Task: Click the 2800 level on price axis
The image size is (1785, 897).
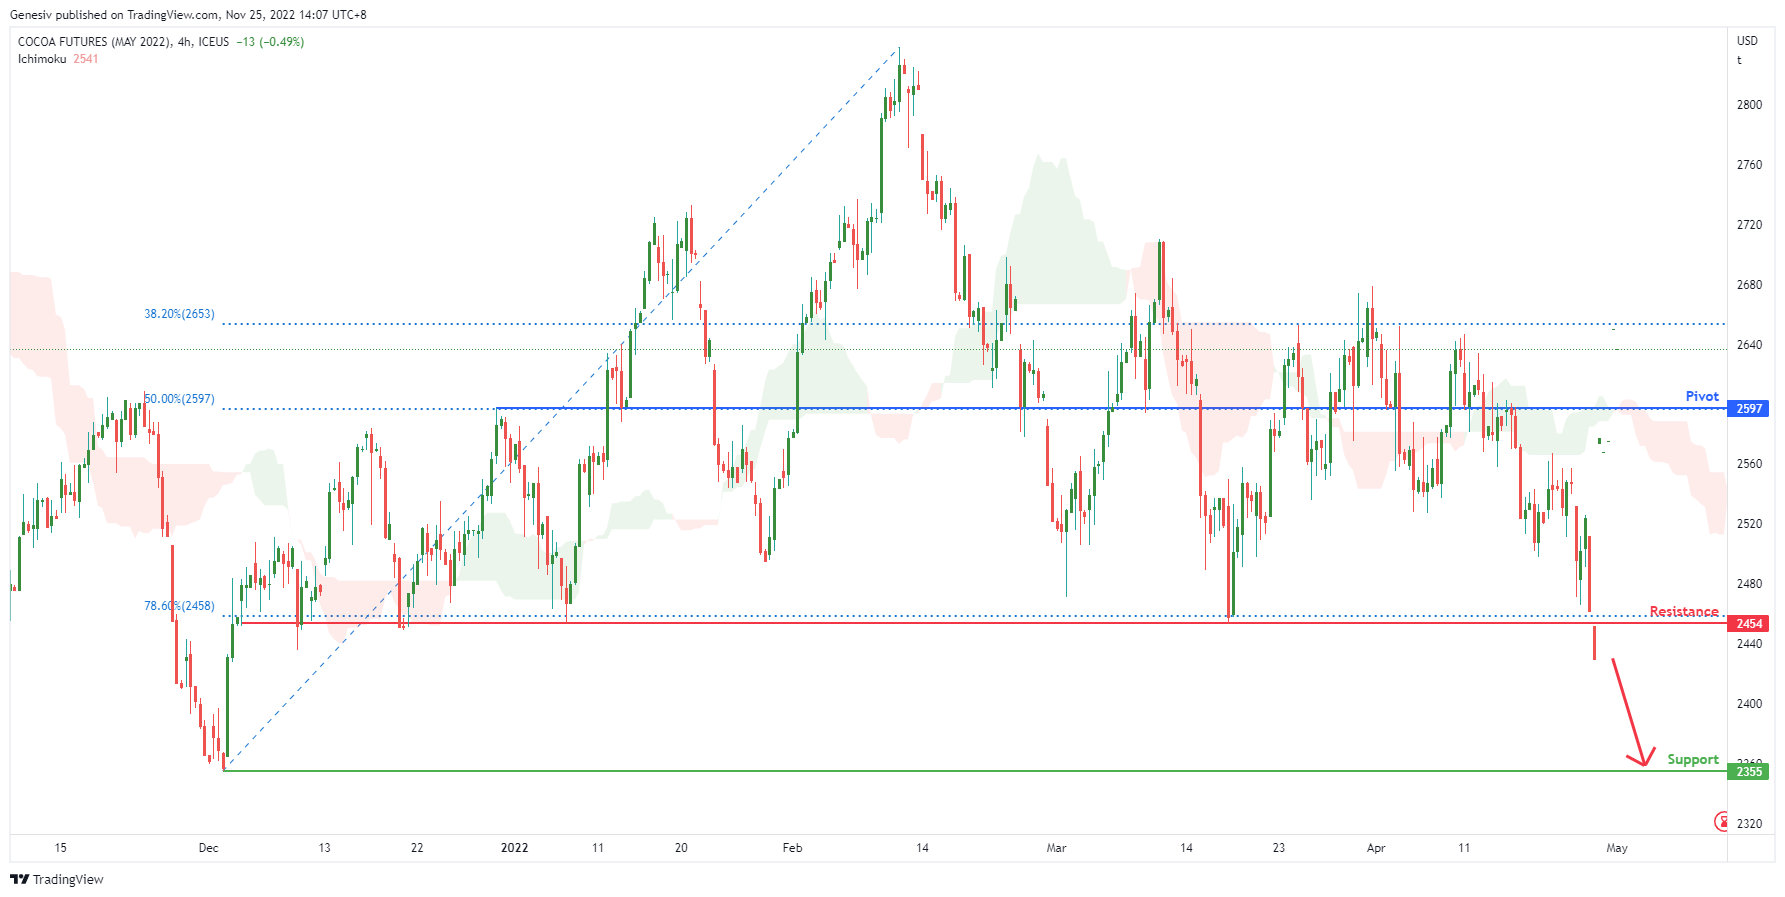Action: 1749,105
